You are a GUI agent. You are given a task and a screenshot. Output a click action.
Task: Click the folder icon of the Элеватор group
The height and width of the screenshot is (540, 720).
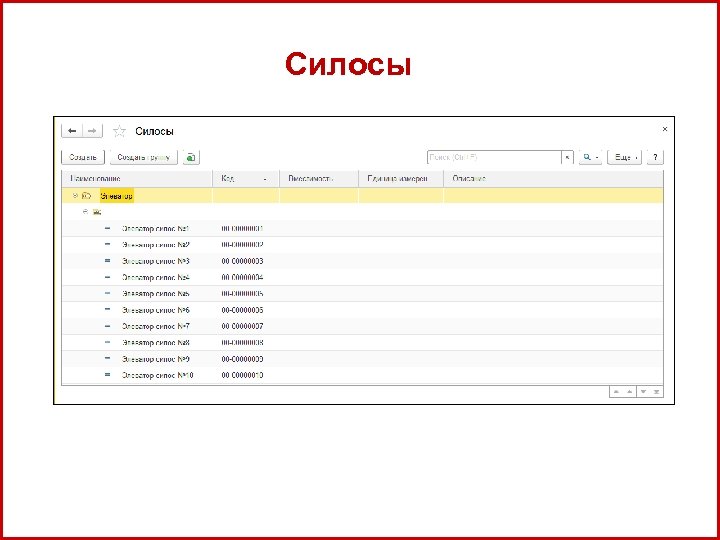(x=86, y=196)
